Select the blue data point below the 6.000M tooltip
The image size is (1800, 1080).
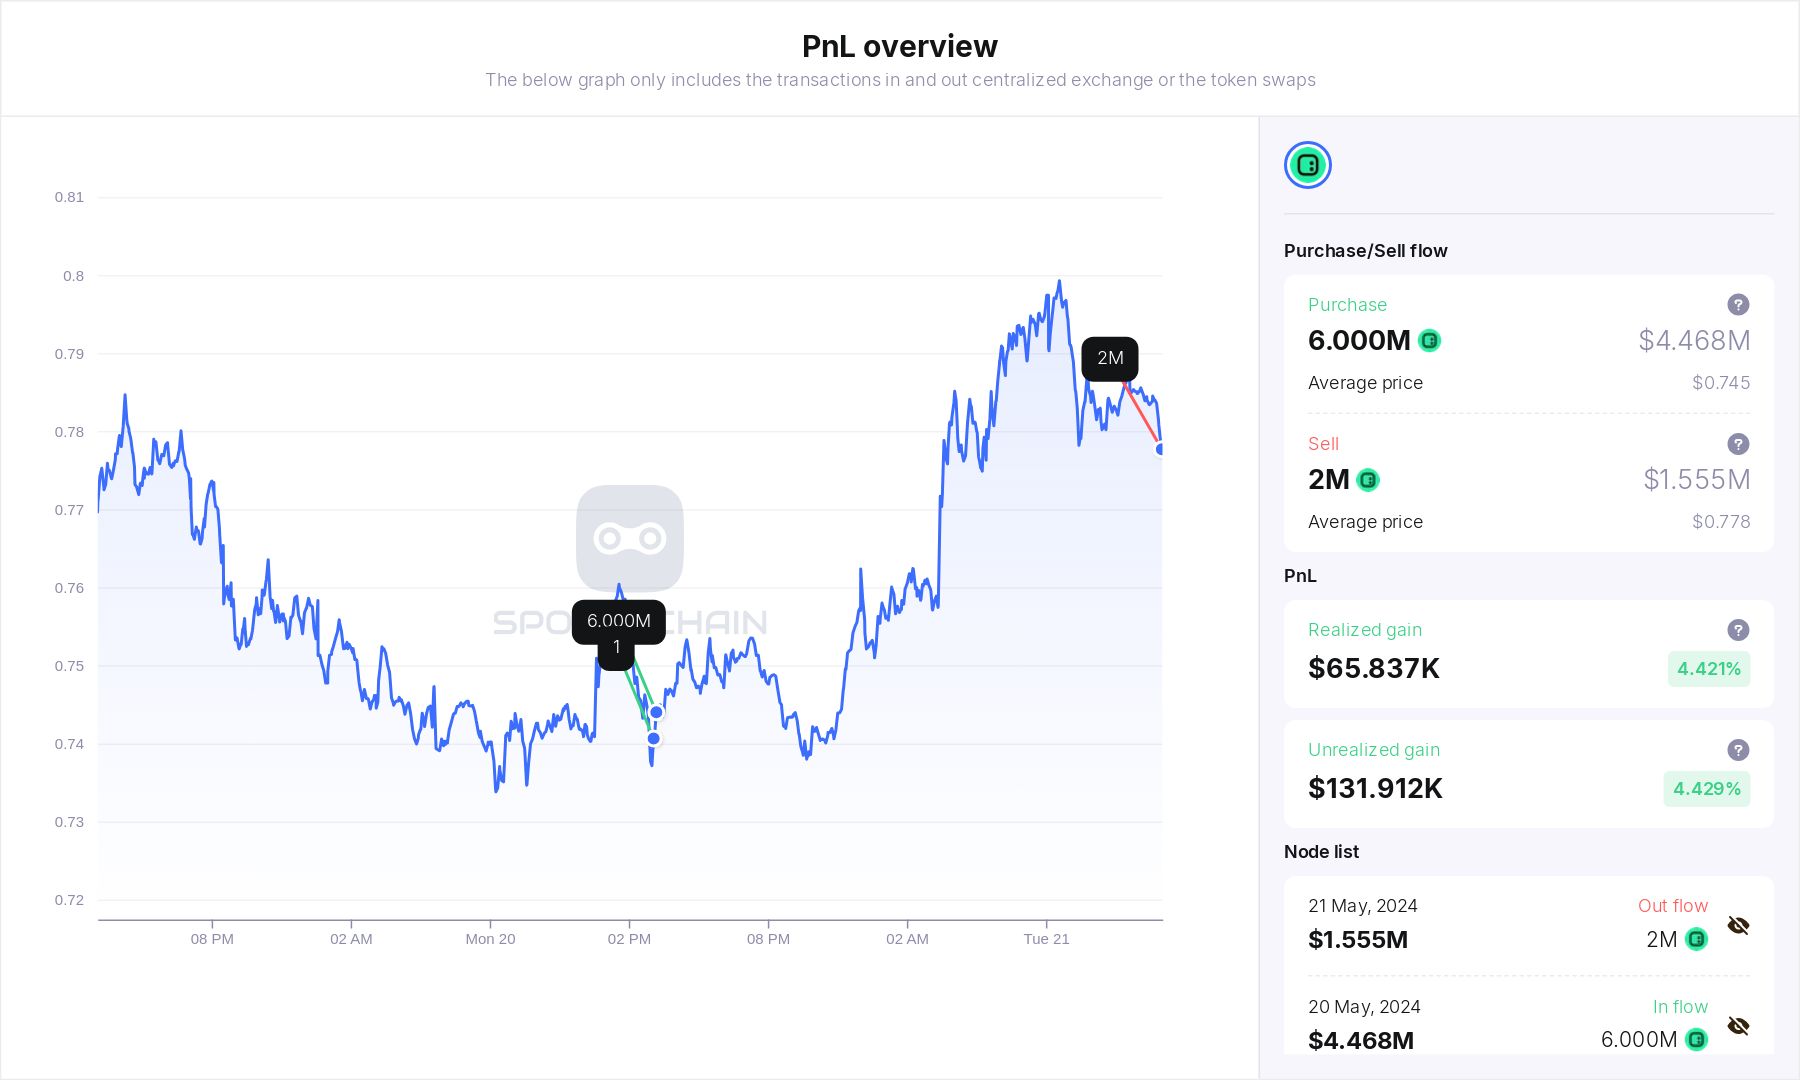pyautogui.click(x=654, y=711)
